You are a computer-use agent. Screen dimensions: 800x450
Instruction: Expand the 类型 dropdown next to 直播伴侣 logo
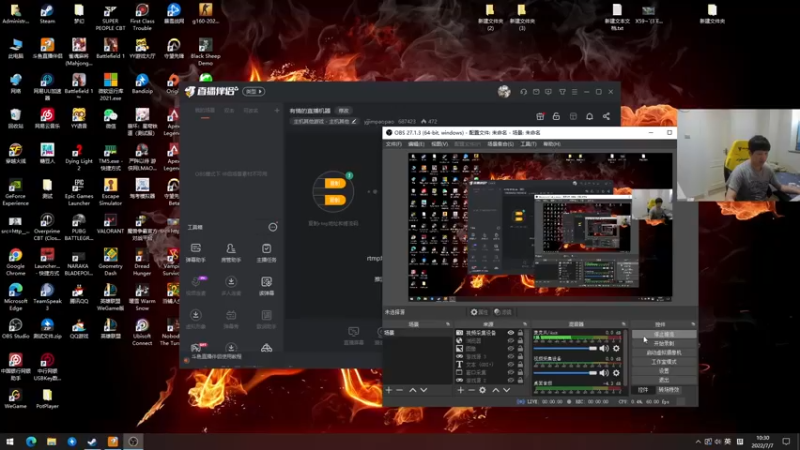click(254, 92)
